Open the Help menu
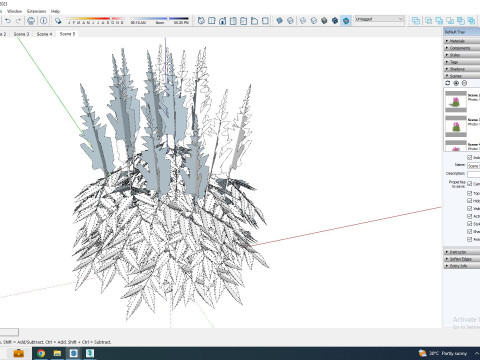The image size is (480, 360). pos(55,11)
